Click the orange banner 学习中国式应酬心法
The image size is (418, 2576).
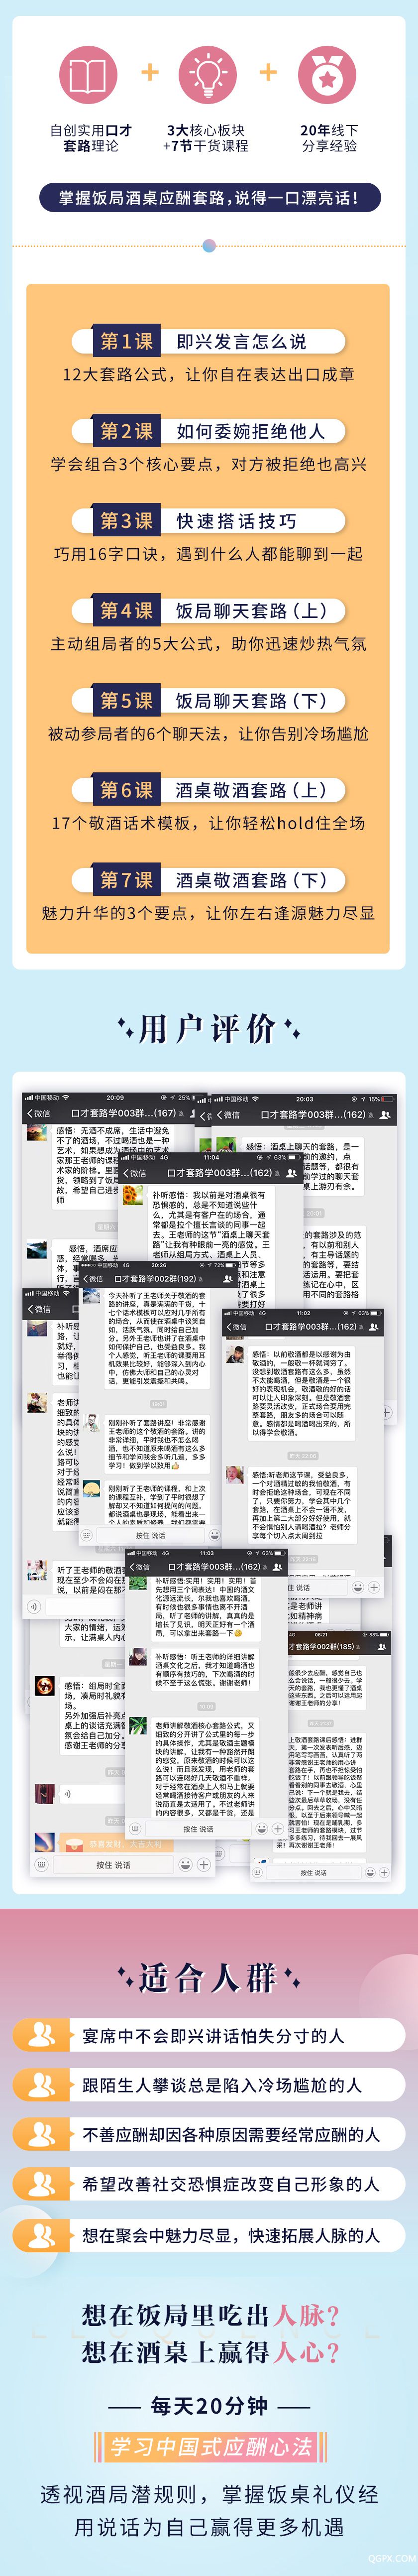(x=210, y=2447)
